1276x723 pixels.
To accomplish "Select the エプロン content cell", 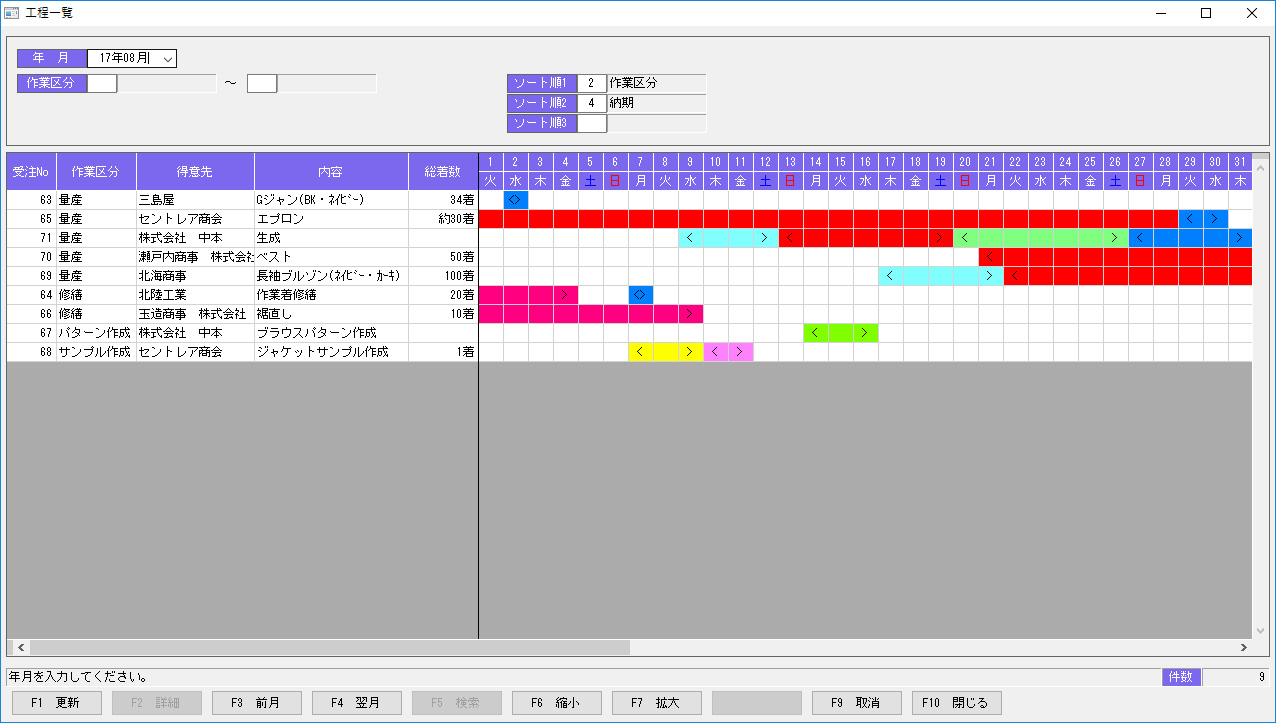I will coord(331,219).
